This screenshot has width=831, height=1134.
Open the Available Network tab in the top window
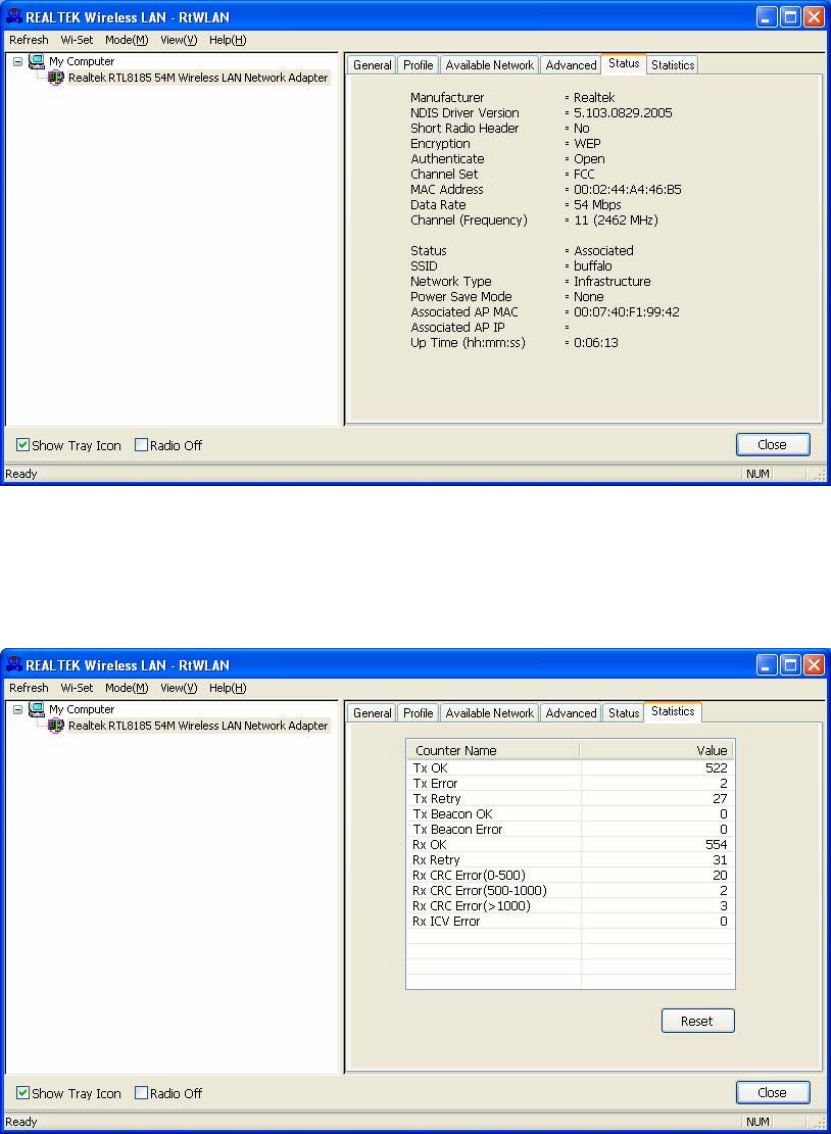click(x=490, y=65)
